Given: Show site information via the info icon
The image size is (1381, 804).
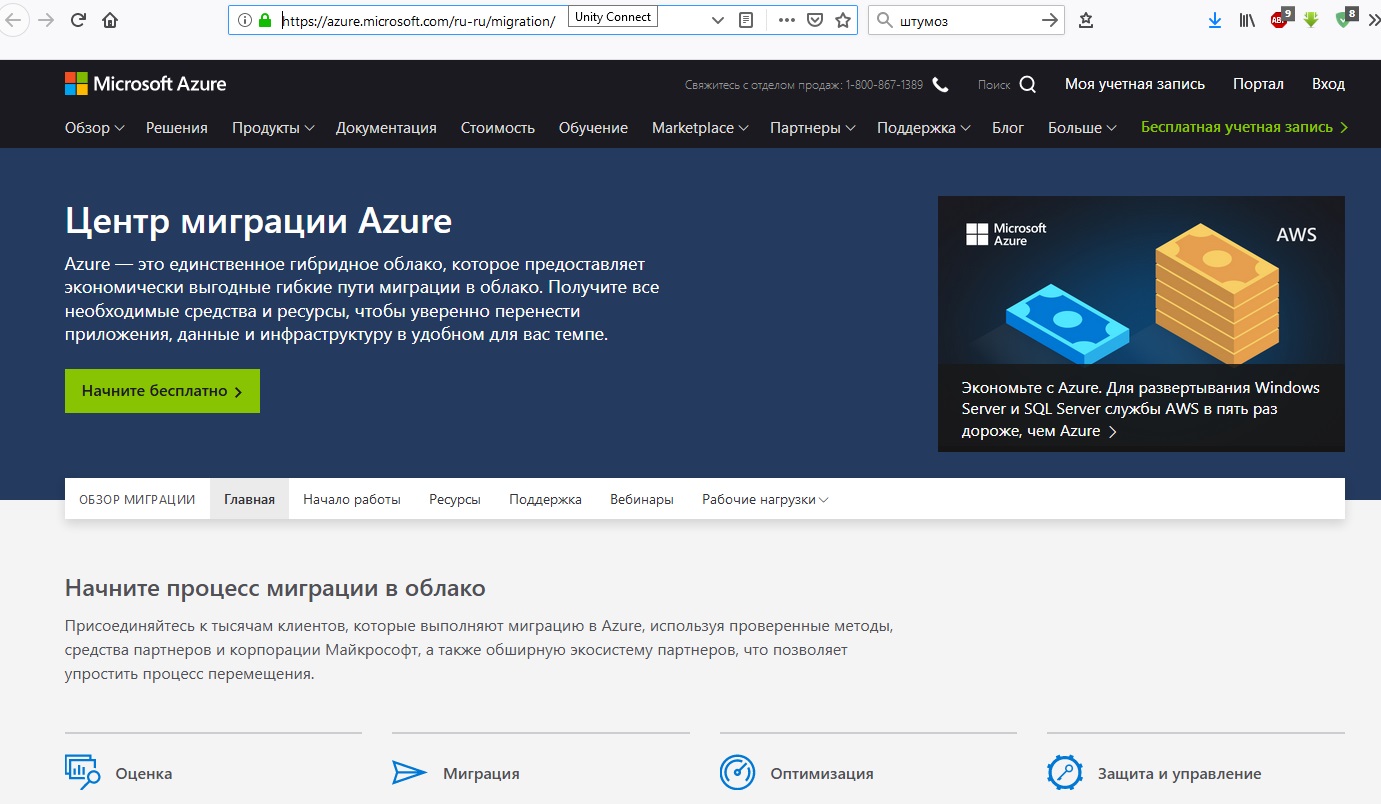Looking at the screenshot, I should point(245,20).
